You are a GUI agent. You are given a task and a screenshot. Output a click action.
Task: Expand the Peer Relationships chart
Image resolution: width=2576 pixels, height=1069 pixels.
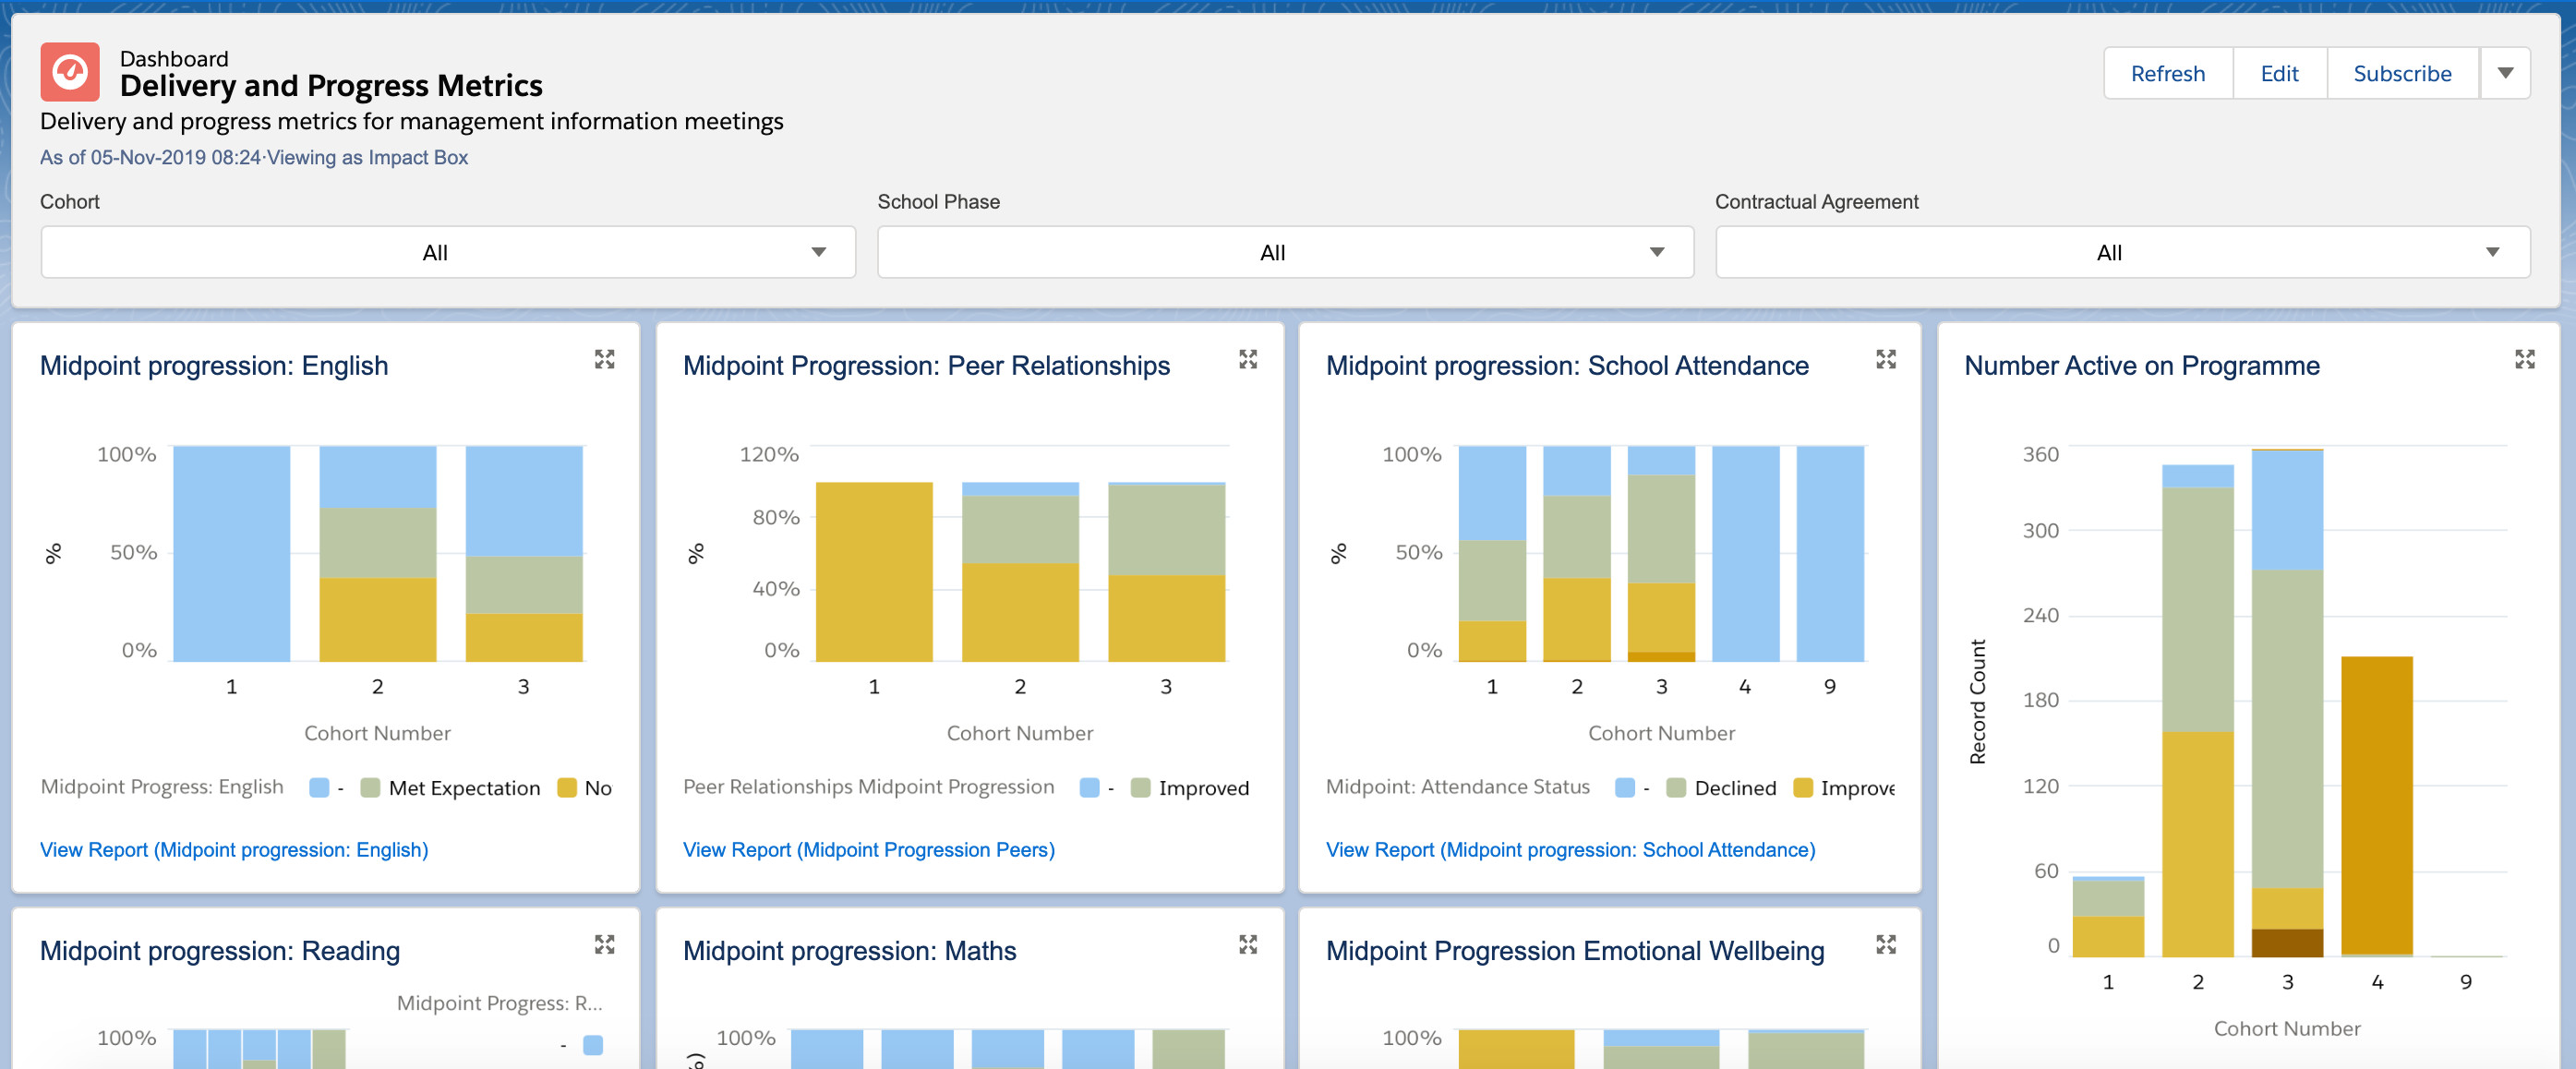pyautogui.click(x=1247, y=359)
